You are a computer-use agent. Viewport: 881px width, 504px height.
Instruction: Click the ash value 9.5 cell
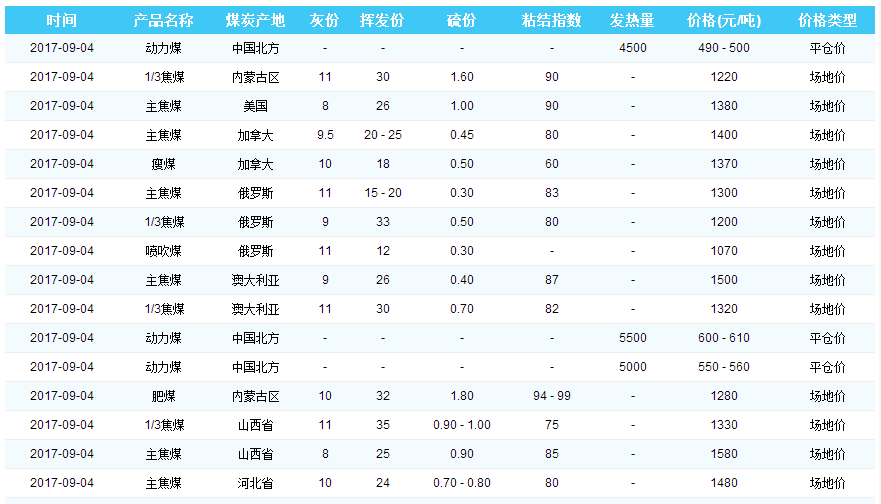(x=325, y=135)
